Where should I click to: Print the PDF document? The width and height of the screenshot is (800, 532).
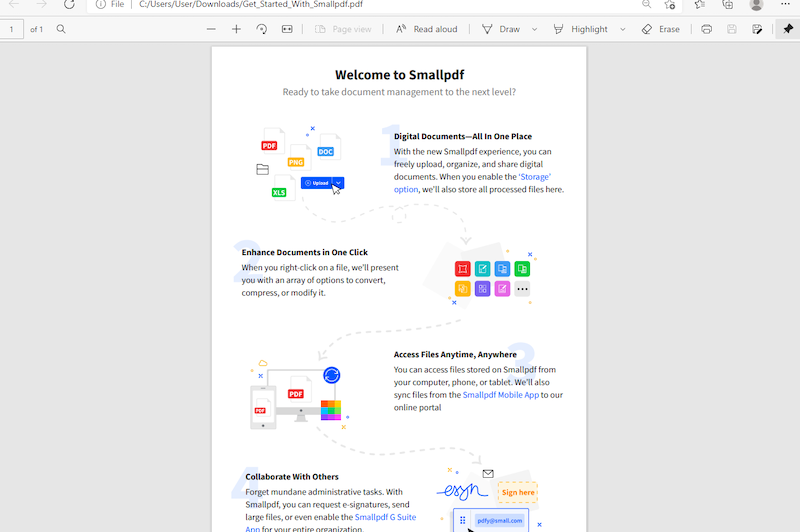(x=706, y=29)
